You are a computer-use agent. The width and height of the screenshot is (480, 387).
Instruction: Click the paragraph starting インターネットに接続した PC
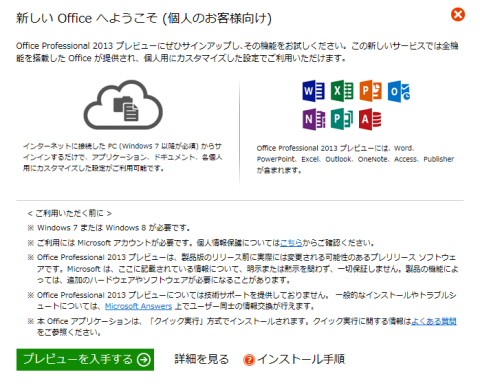pos(123,157)
